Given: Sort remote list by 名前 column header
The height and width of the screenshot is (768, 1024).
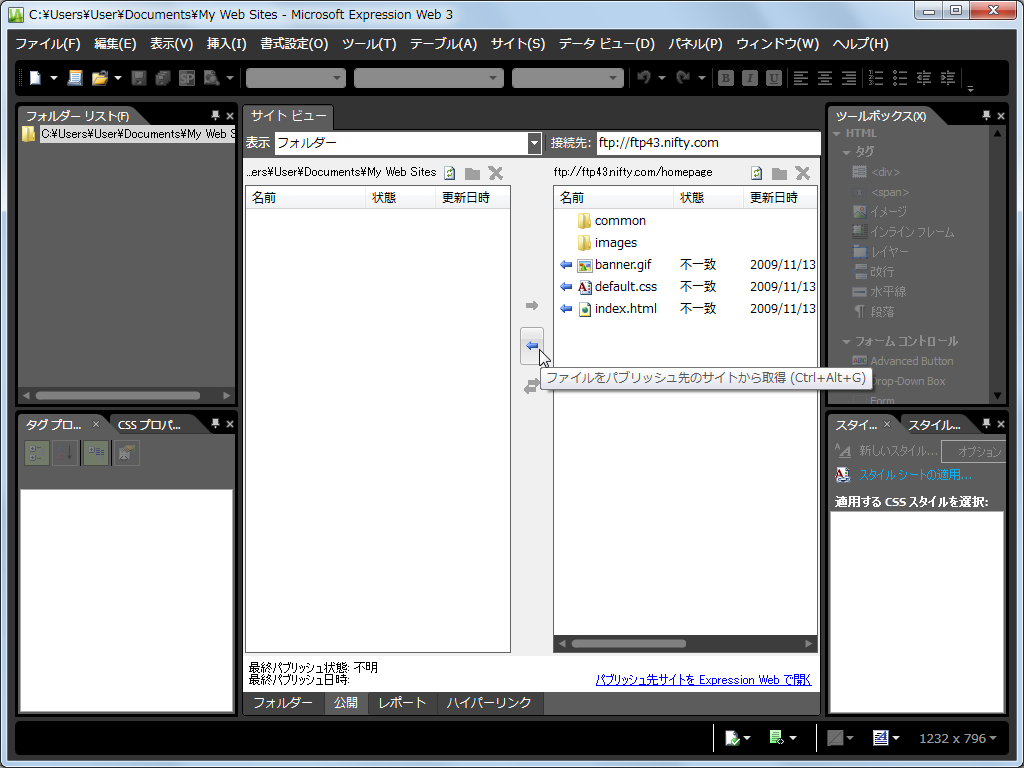Looking at the screenshot, I should click(613, 198).
